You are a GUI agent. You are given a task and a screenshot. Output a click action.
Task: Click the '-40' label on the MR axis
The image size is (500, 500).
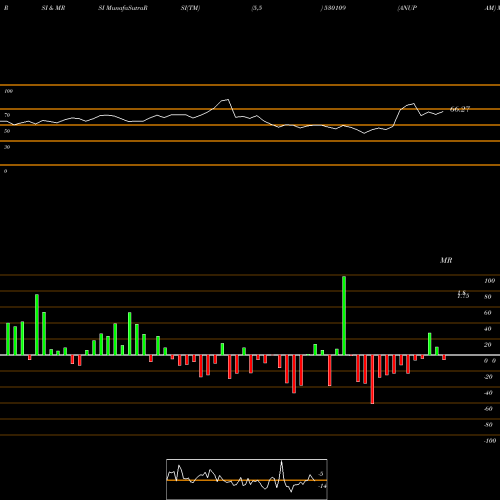[x=488, y=393]
